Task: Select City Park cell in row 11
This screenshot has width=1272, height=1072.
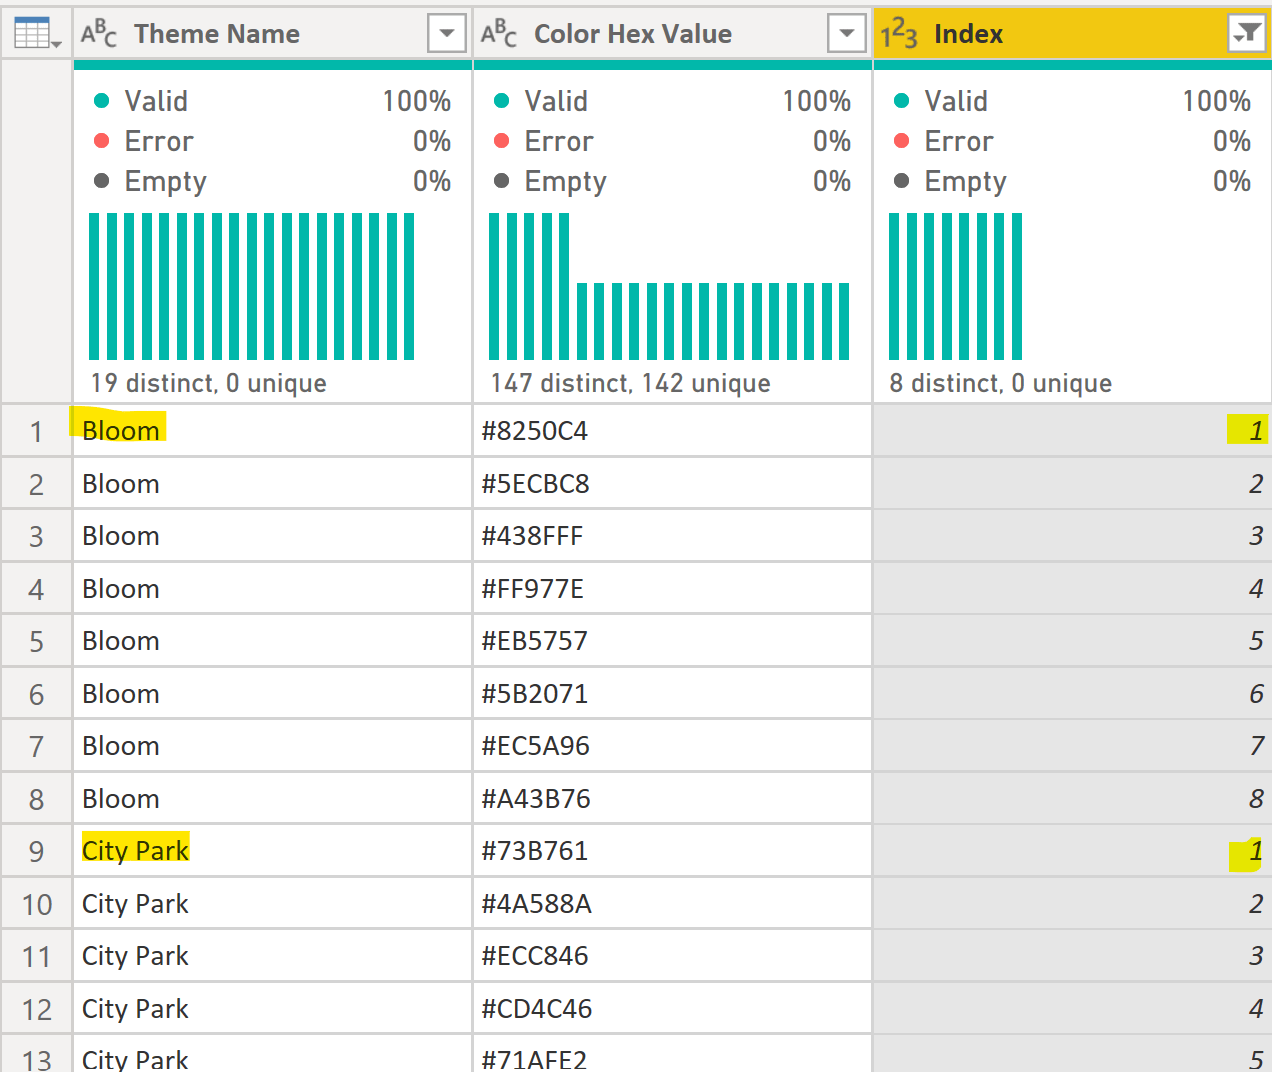Action: coord(272,956)
